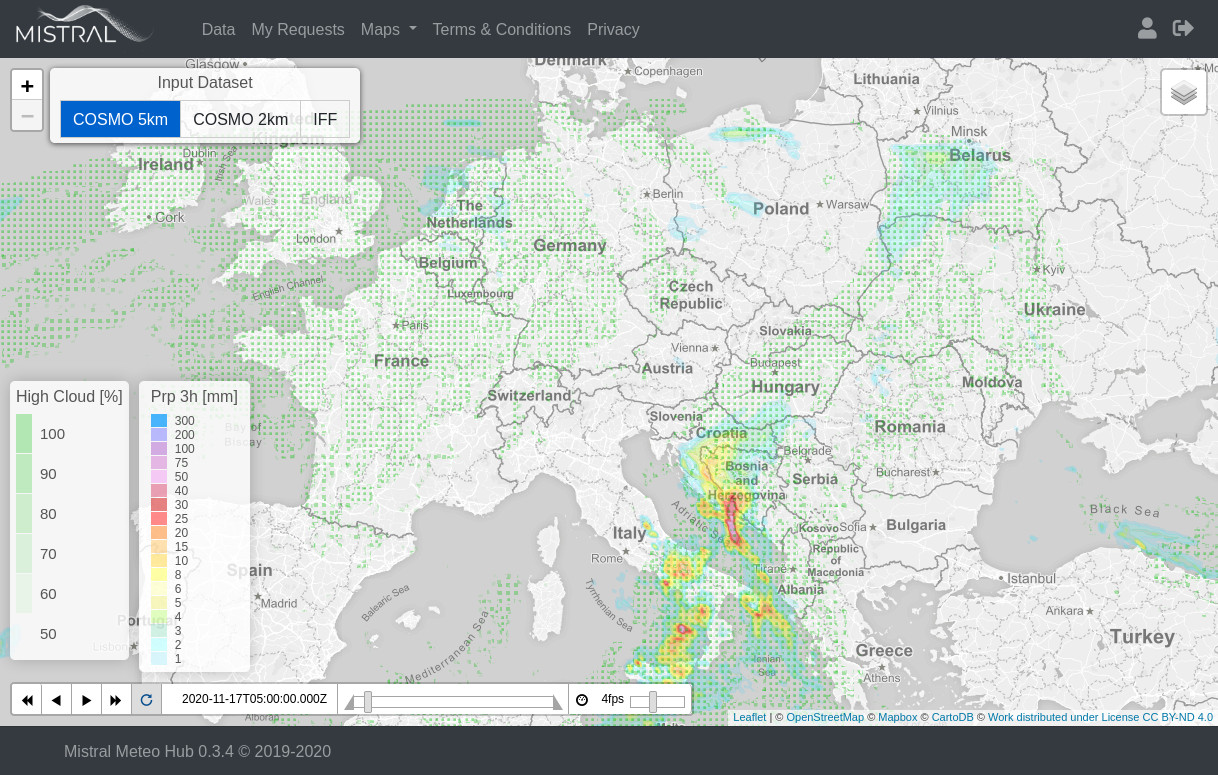
Task: Follow the OpenStreetMap attribution link
Action: click(x=825, y=717)
